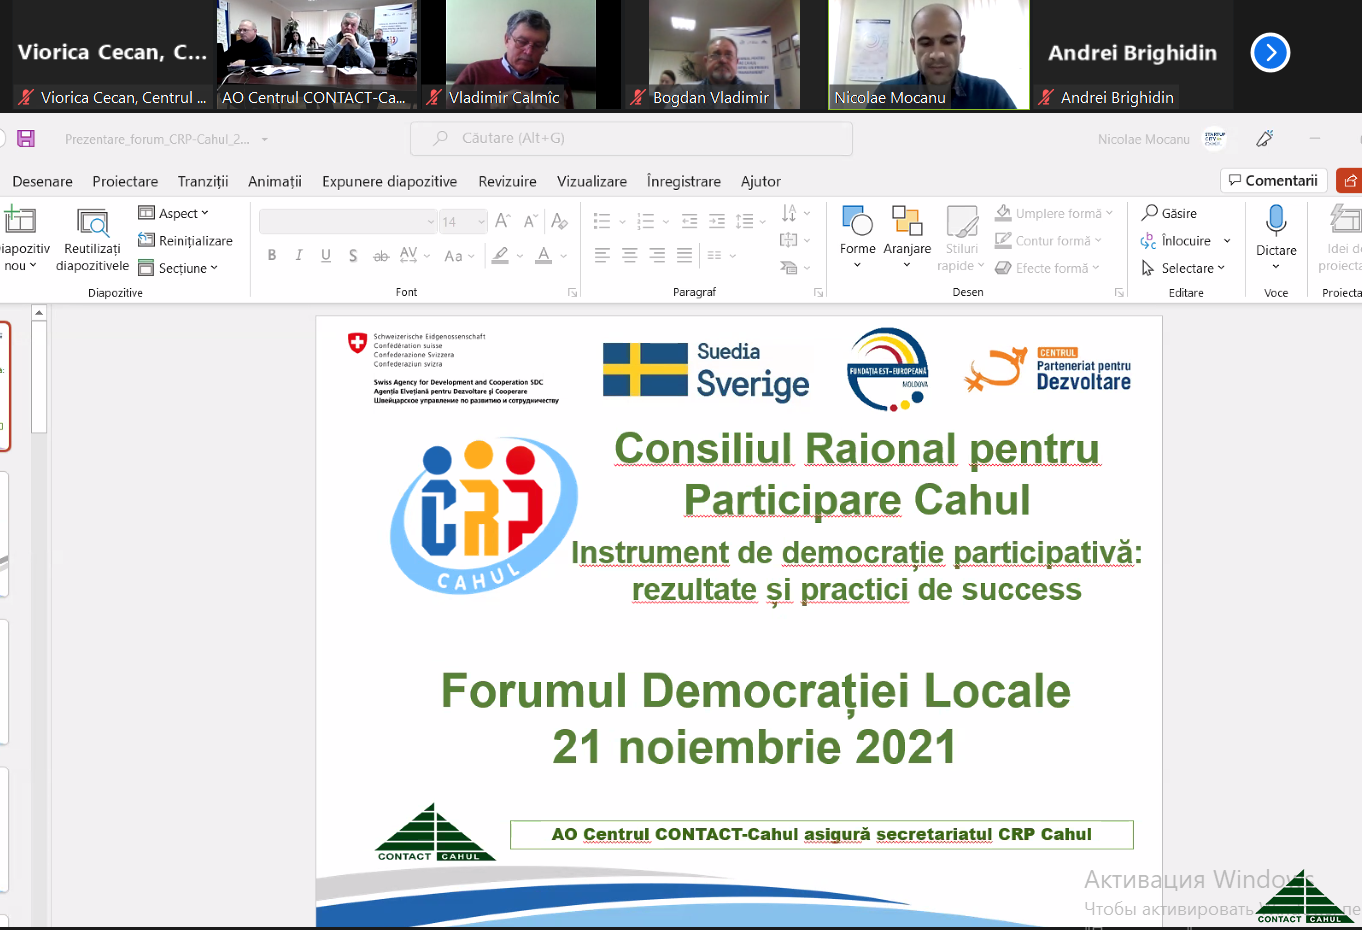Click the Comentarii button
Image resolution: width=1362 pixels, height=930 pixels.
point(1273,181)
